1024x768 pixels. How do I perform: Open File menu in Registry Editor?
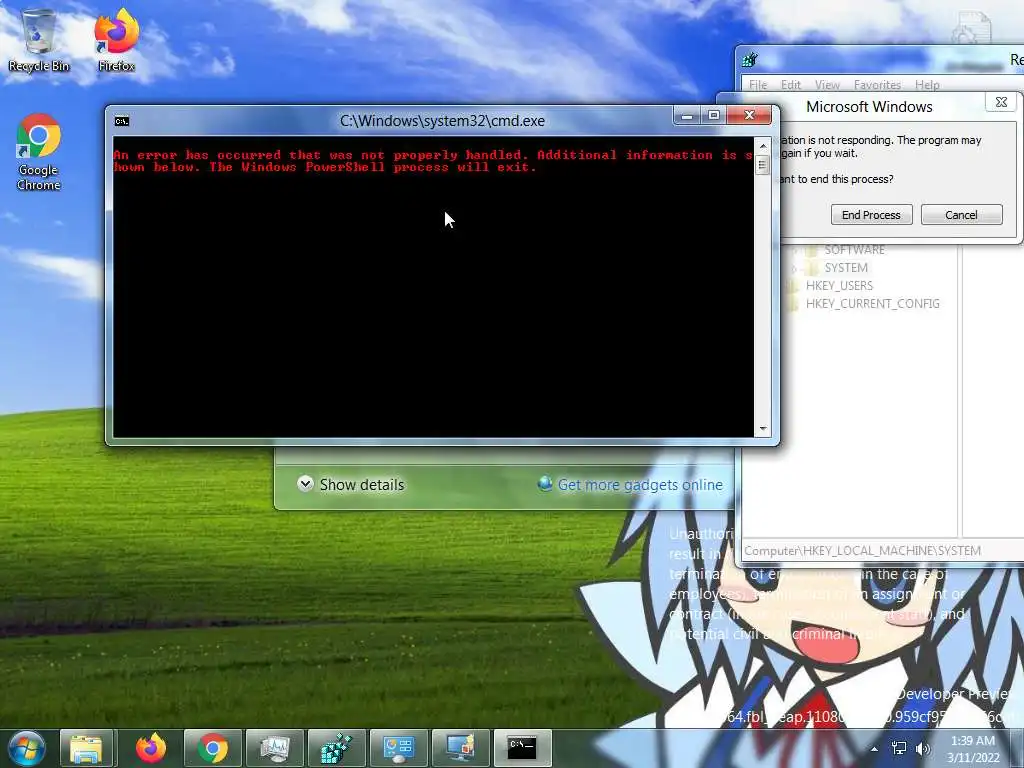pos(758,85)
